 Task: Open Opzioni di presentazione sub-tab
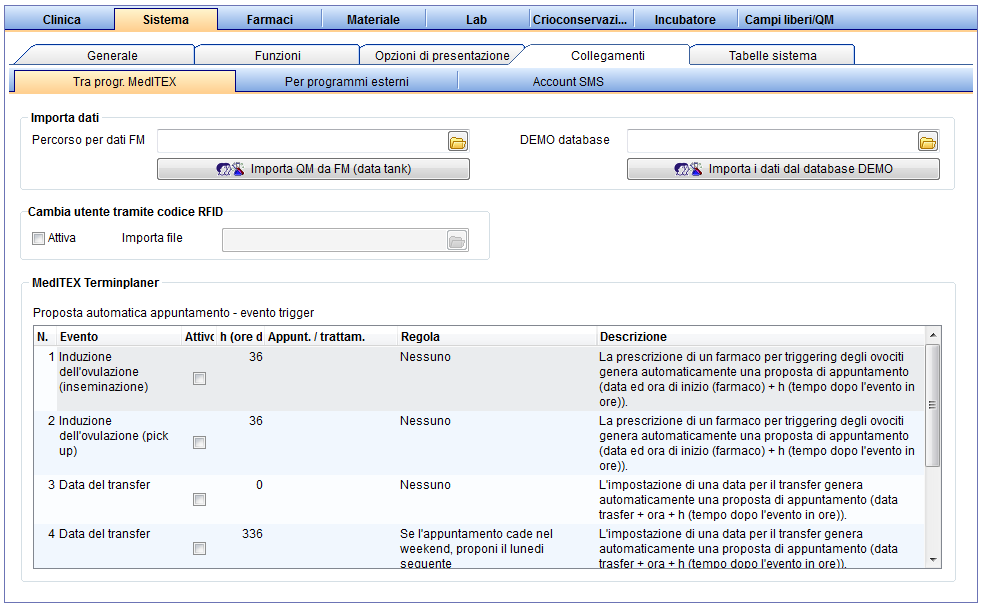click(x=442, y=56)
